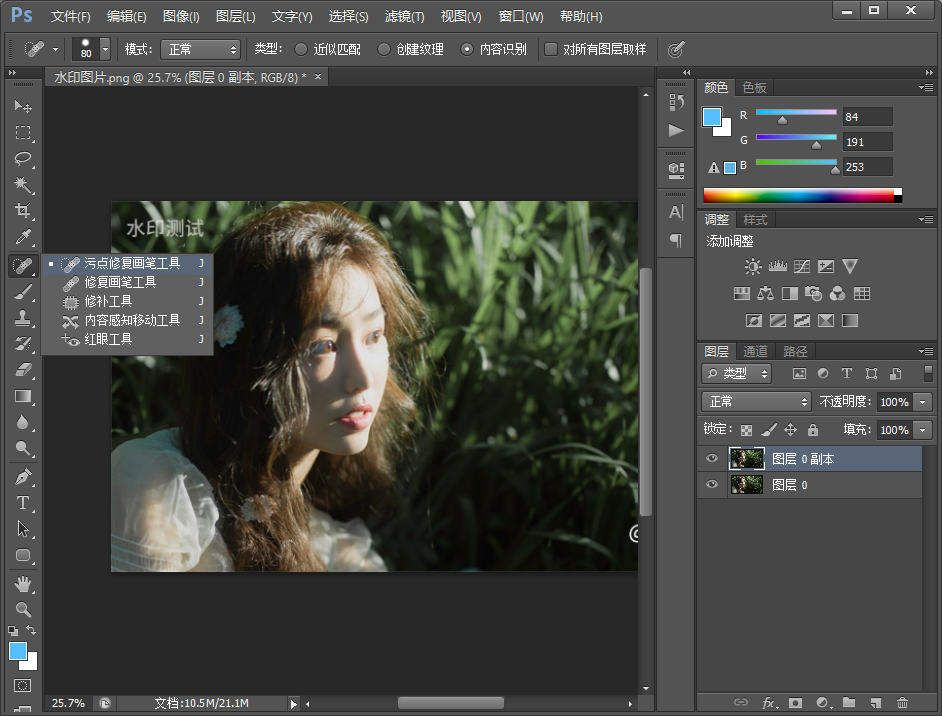Choose 修补工具 from the flyout menu
942x716 pixels.
[x=108, y=301]
